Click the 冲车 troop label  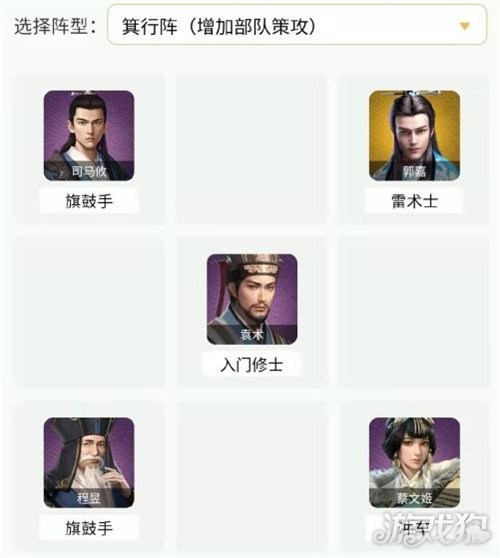[413, 528]
